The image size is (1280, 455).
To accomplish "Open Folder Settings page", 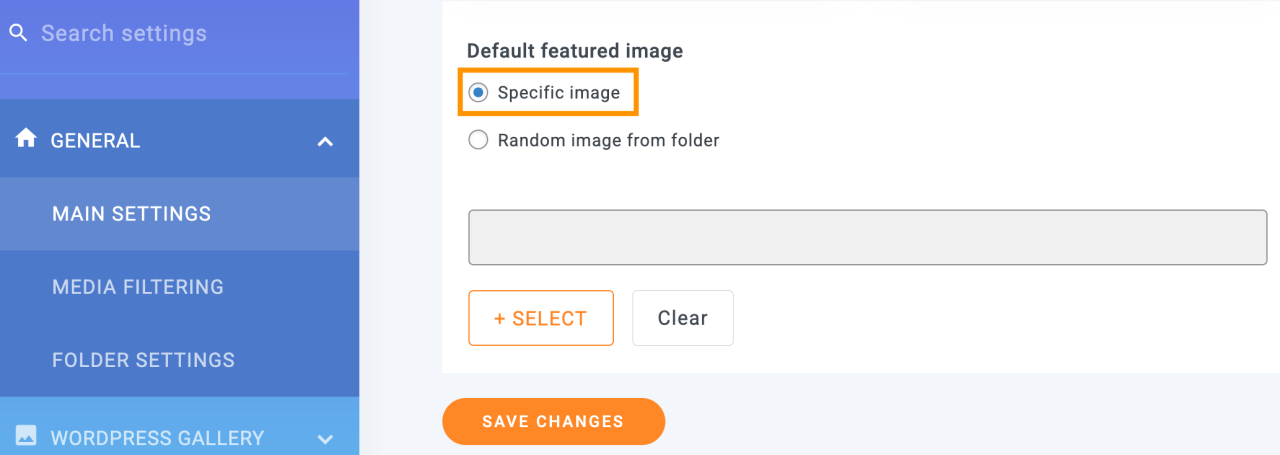I will tap(143, 360).
